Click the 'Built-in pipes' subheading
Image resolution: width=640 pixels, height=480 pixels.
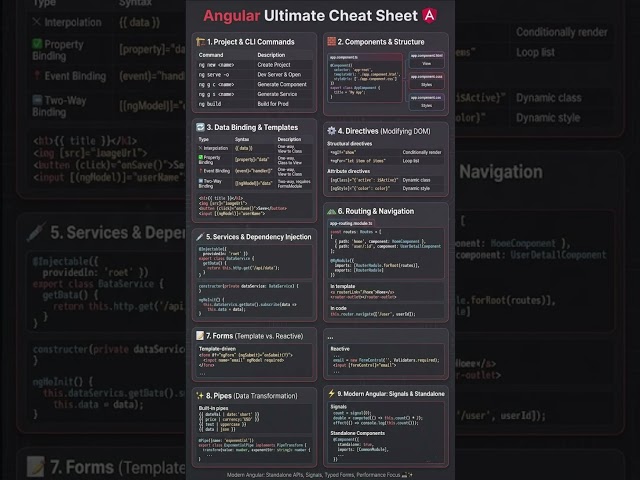click(x=213, y=408)
